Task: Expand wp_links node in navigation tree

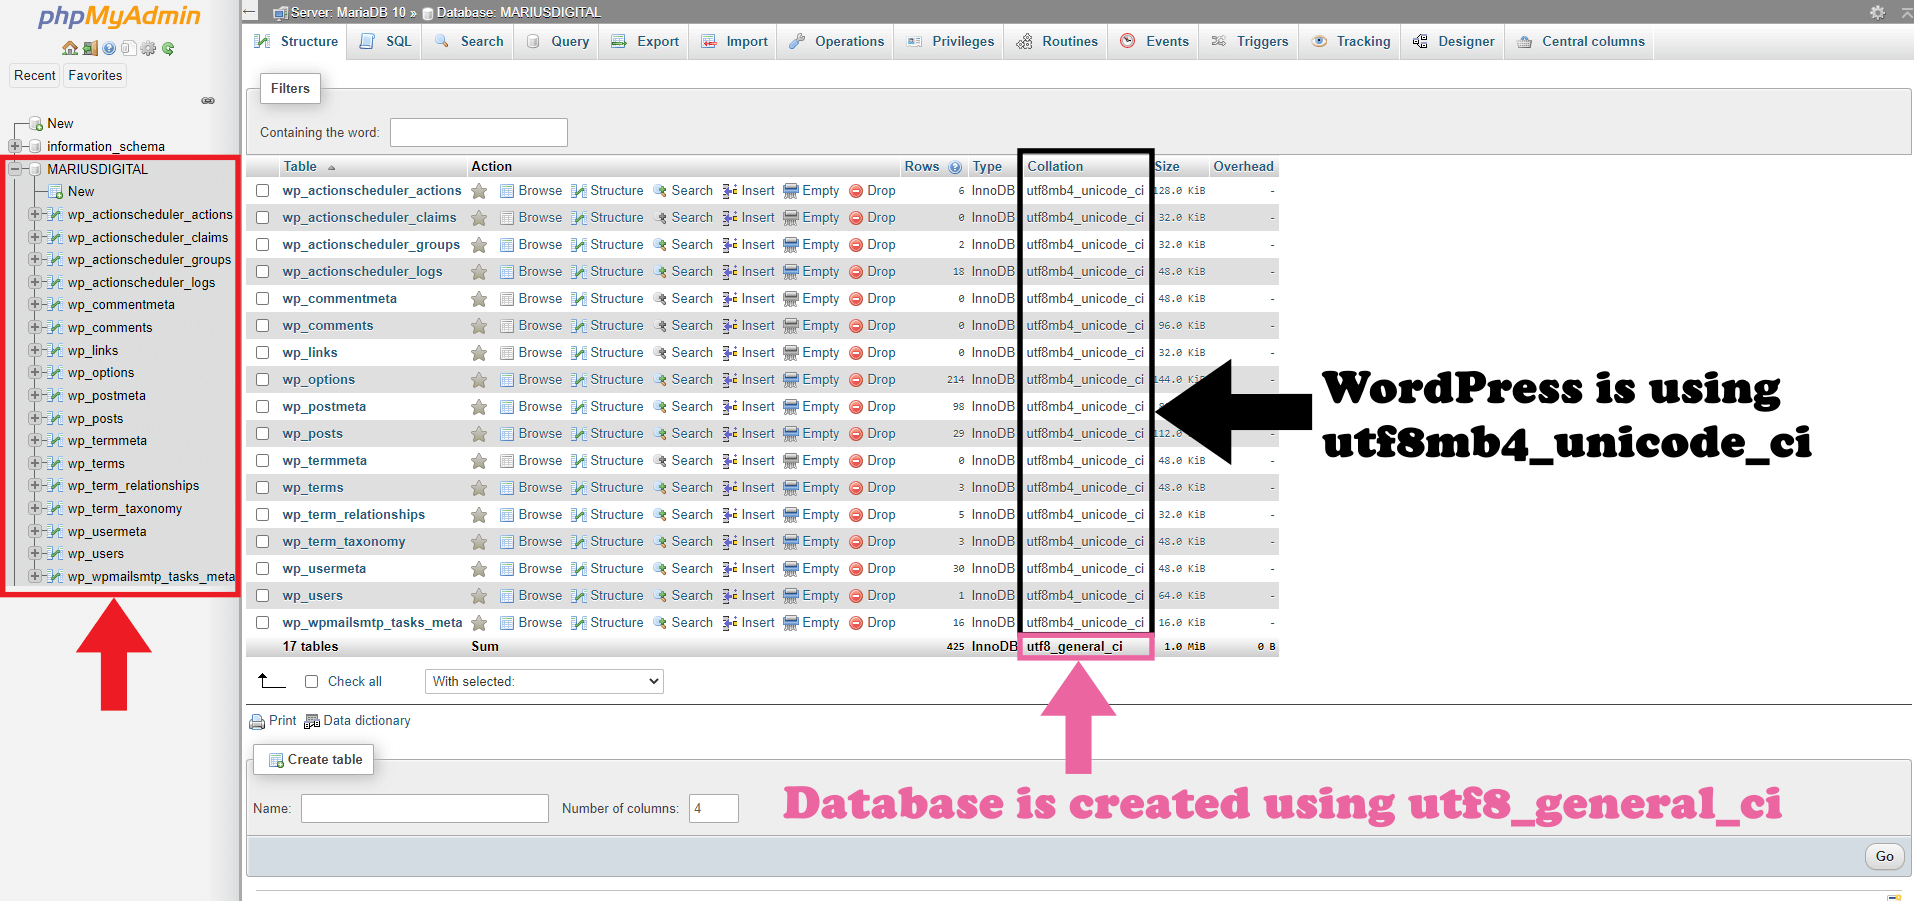Action: (35, 350)
